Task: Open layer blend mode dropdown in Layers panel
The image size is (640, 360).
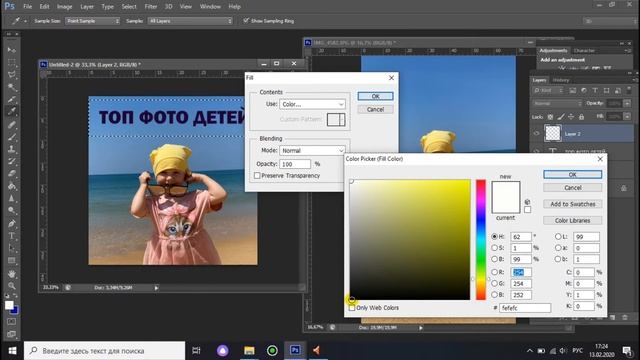Action: (557, 104)
